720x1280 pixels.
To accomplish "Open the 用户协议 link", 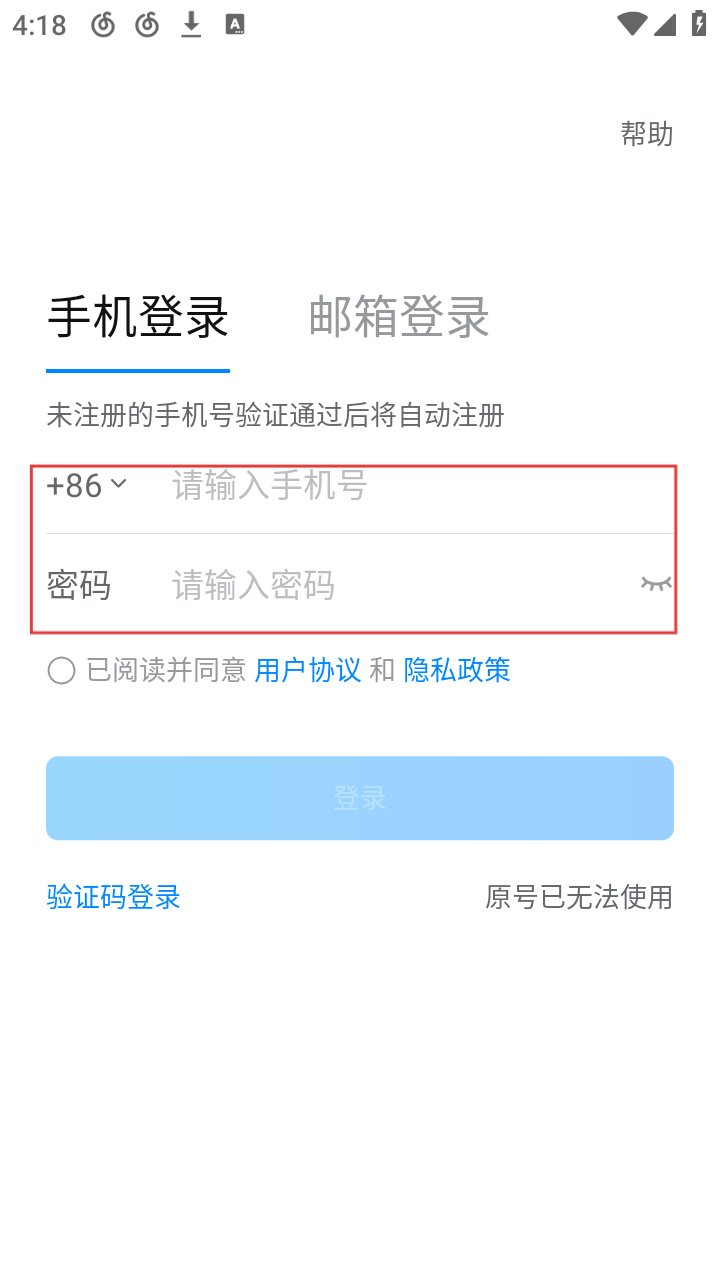I will coord(308,670).
